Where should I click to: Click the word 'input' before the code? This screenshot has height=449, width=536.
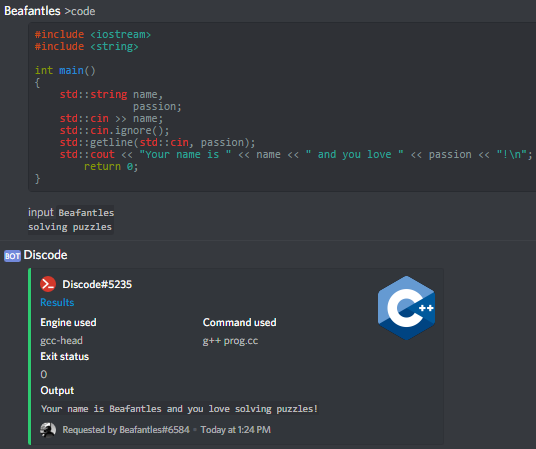[x=41, y=212]
